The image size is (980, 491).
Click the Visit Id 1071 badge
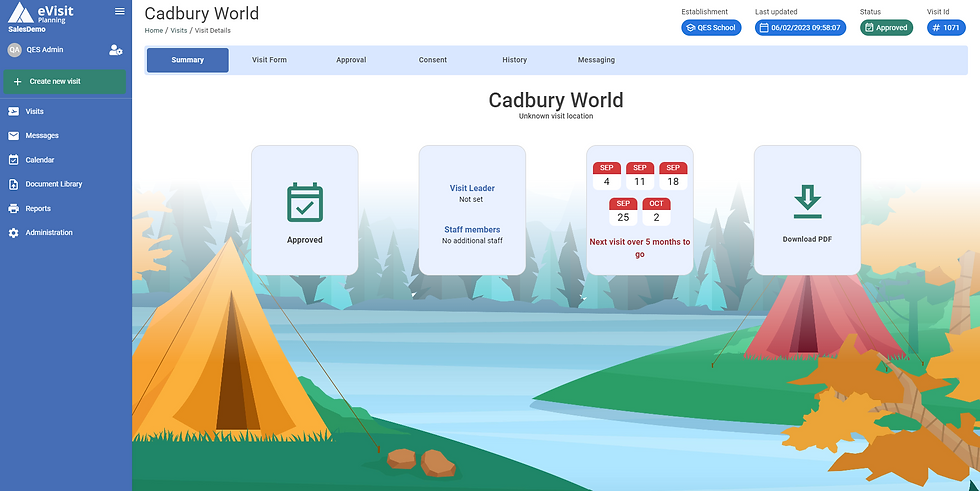pos(946,27)
